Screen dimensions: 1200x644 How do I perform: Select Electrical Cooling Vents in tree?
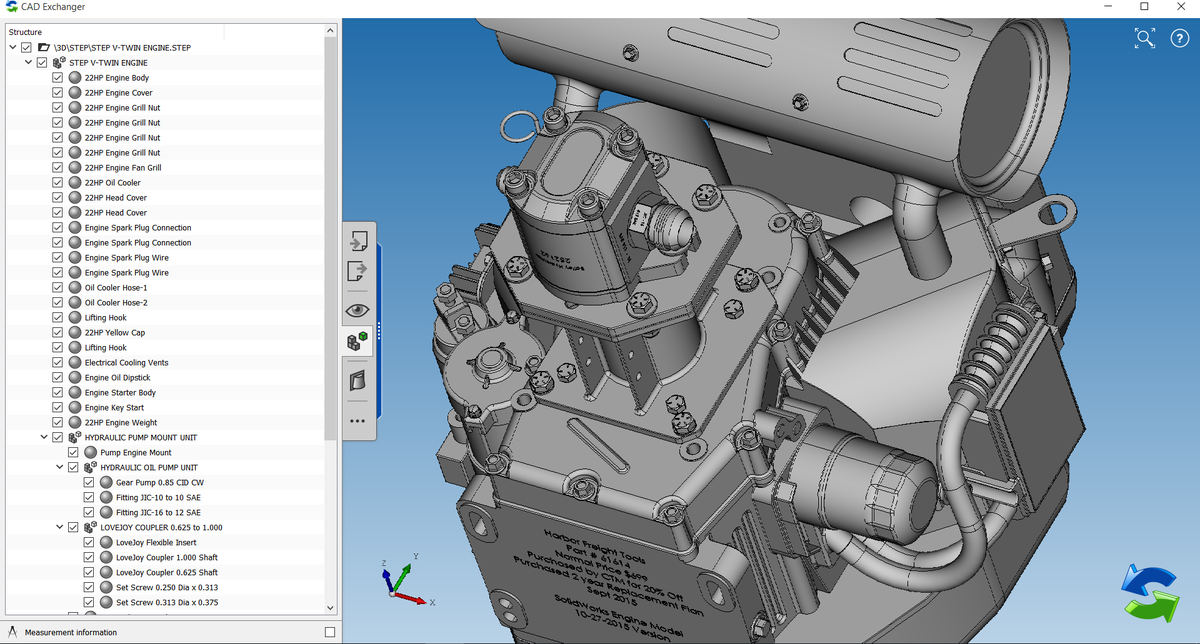click(x=126, y=362)
